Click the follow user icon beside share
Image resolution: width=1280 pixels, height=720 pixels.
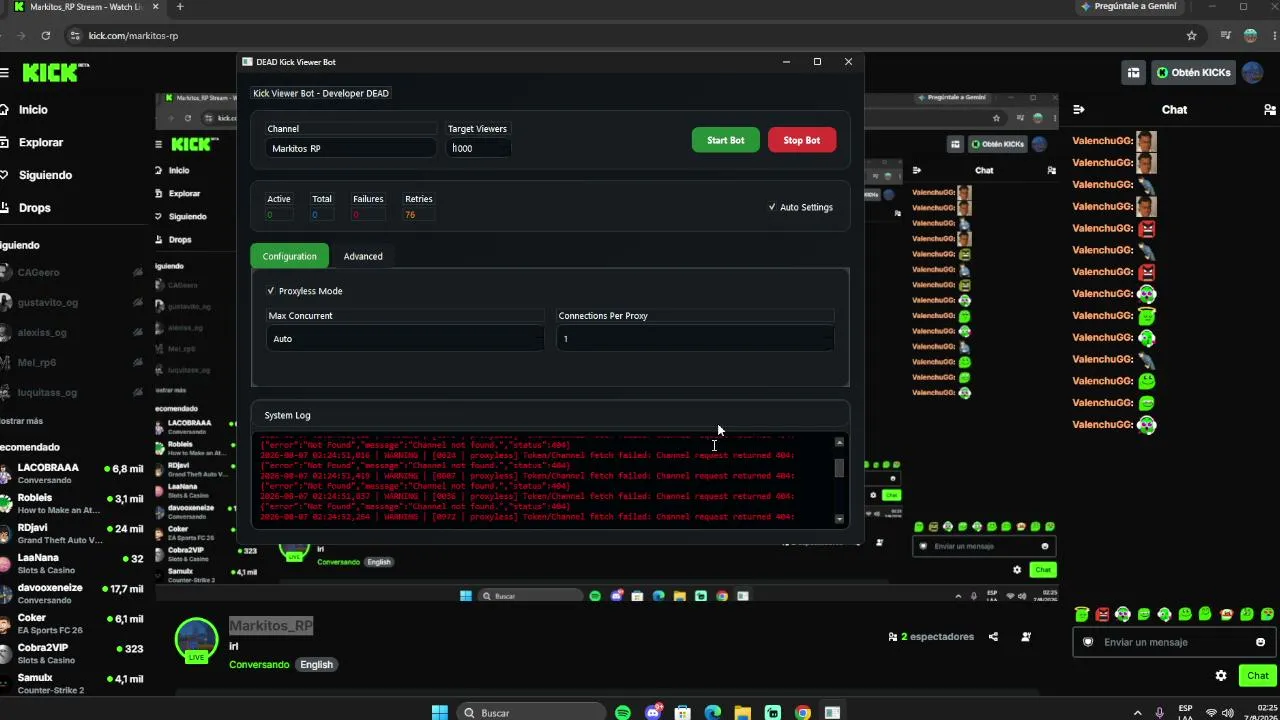pyautogui.click(x=1026, y=637)
